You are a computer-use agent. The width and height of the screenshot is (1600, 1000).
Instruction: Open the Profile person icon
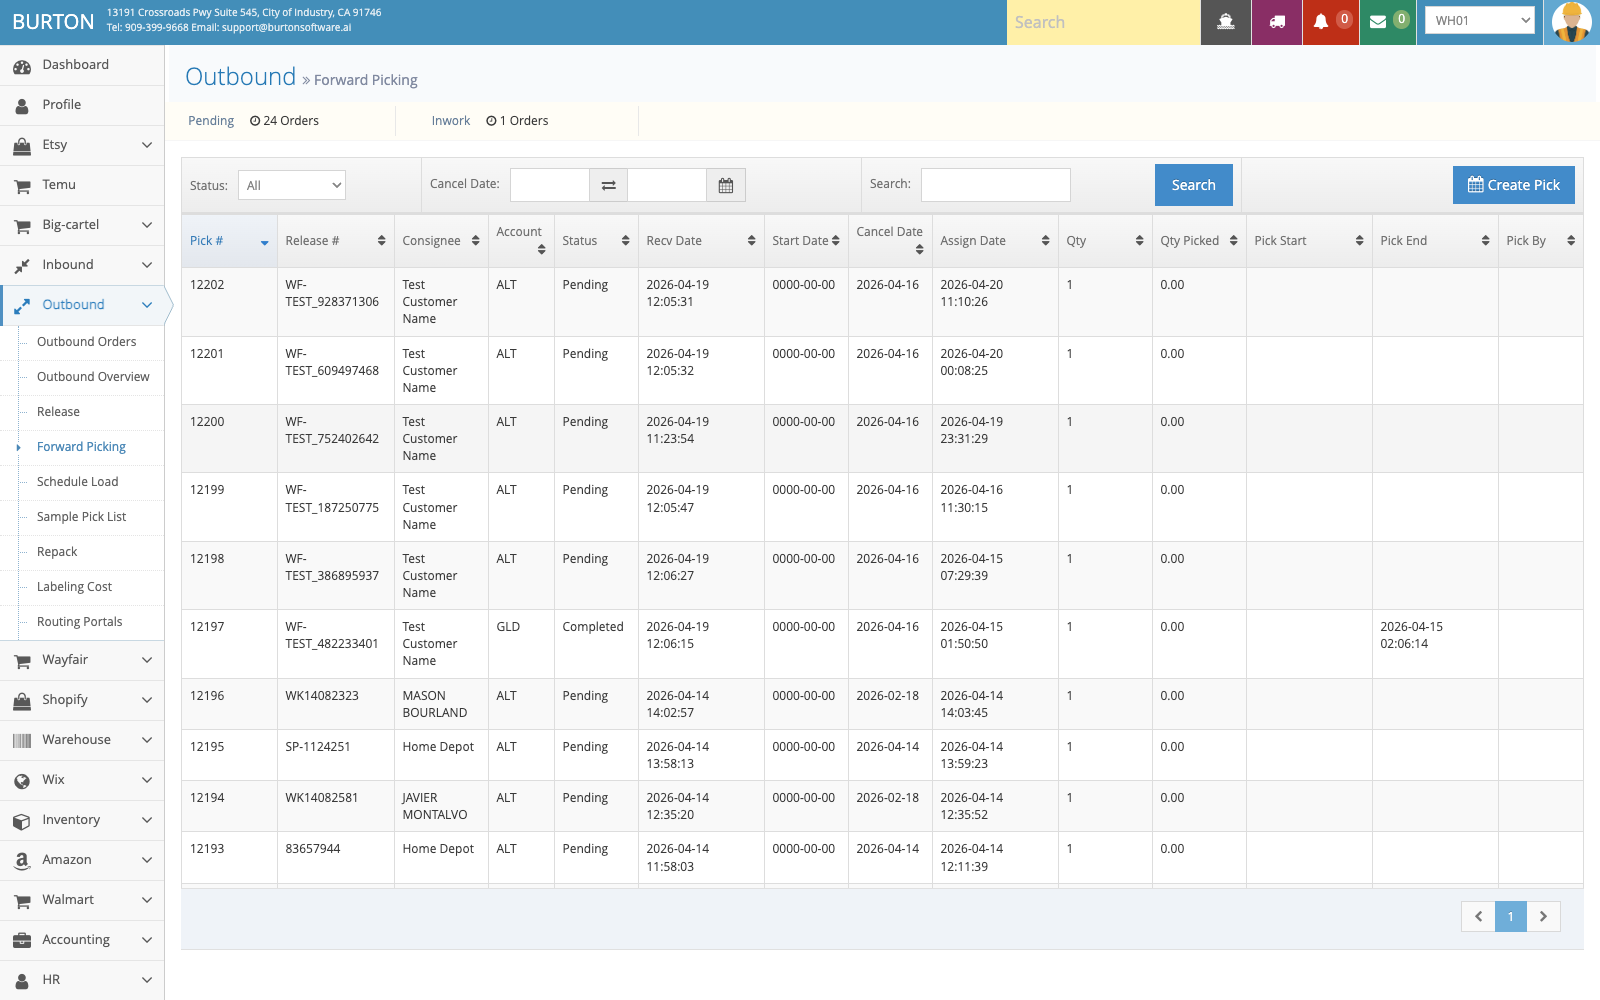22,105
